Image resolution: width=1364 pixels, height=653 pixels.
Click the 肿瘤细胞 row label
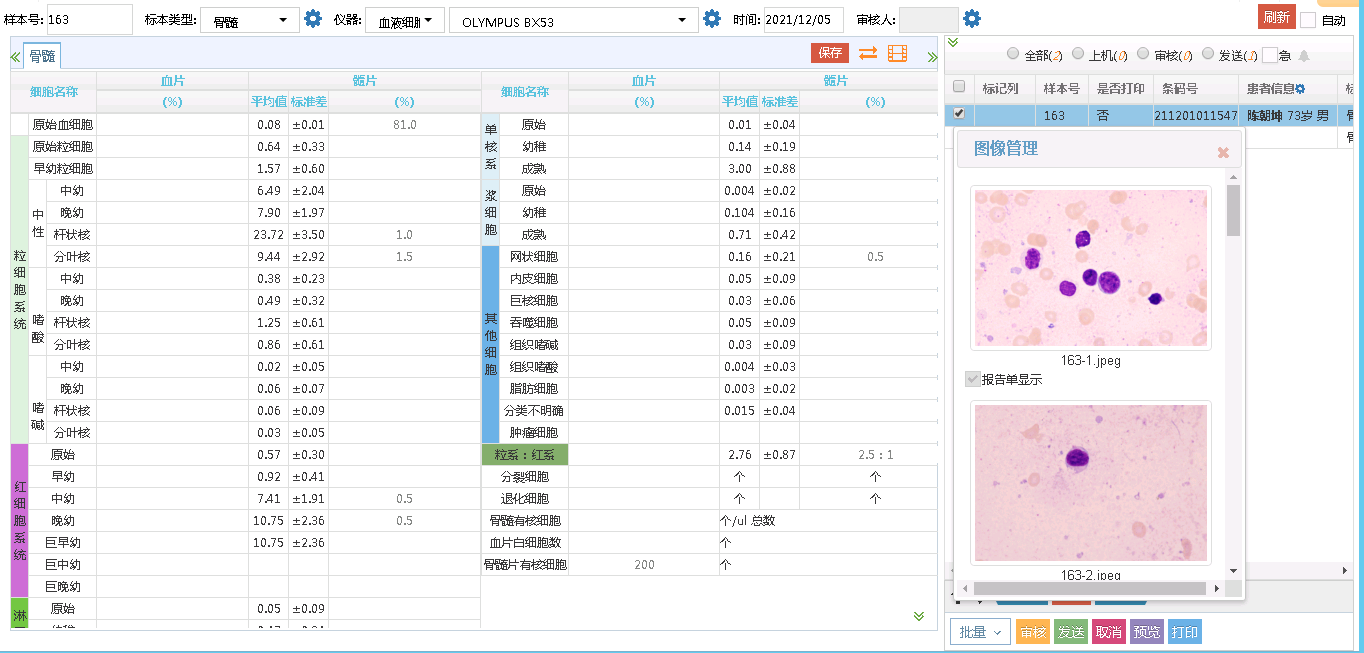click(x=533, y=433)
